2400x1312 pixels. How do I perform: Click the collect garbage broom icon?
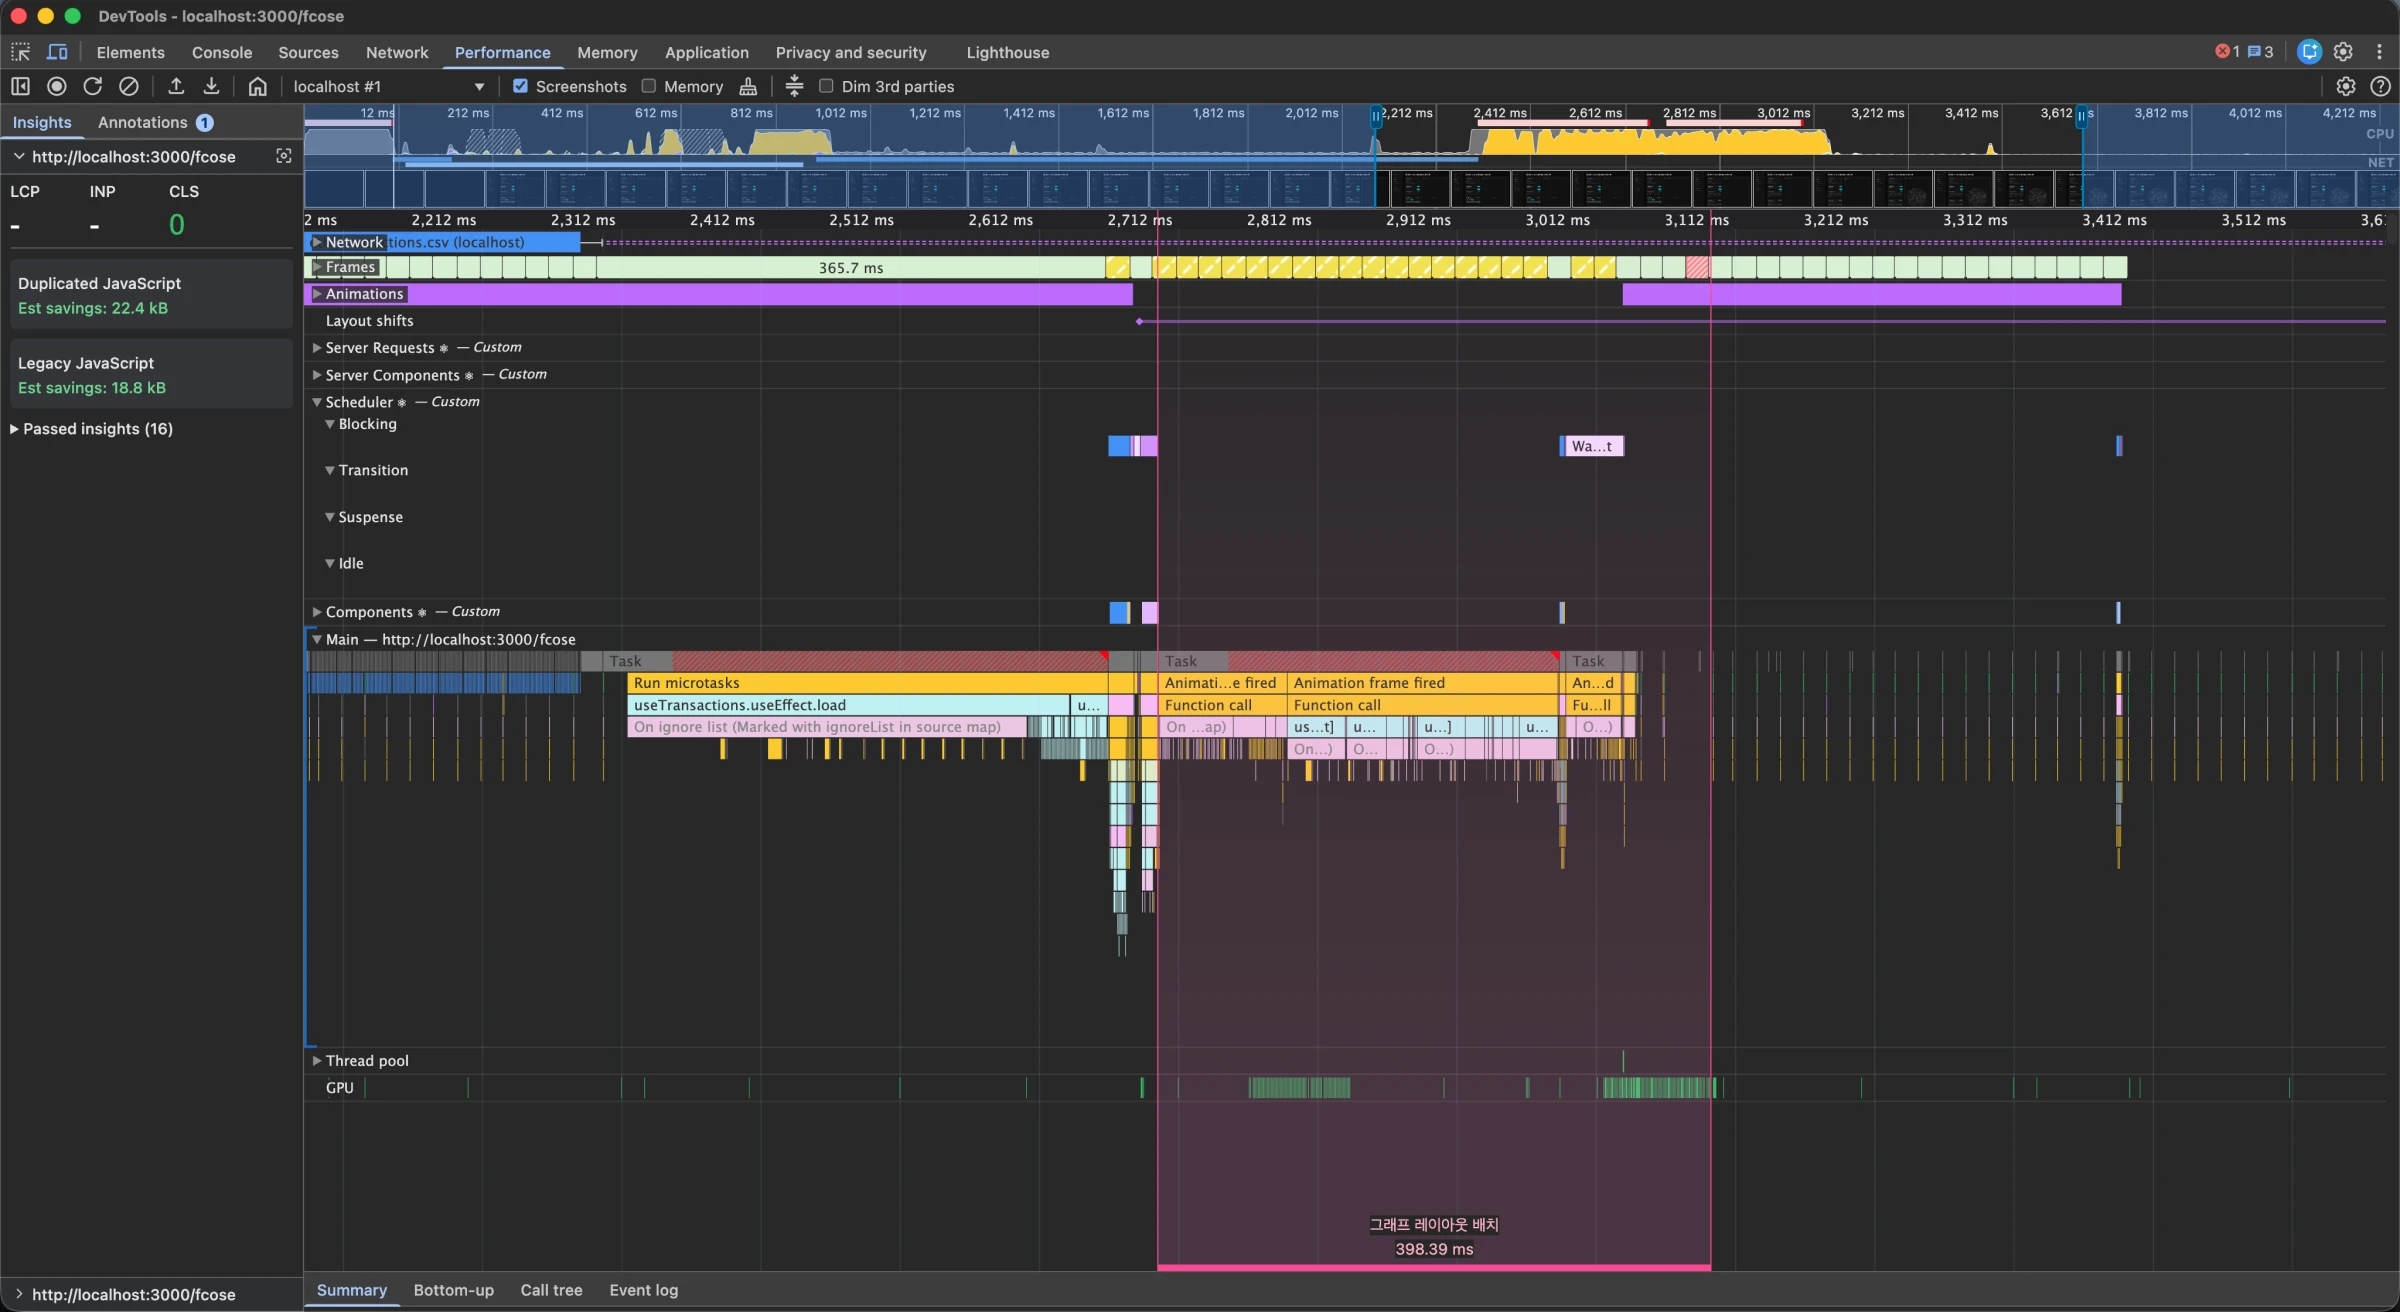tap(748, 86)
